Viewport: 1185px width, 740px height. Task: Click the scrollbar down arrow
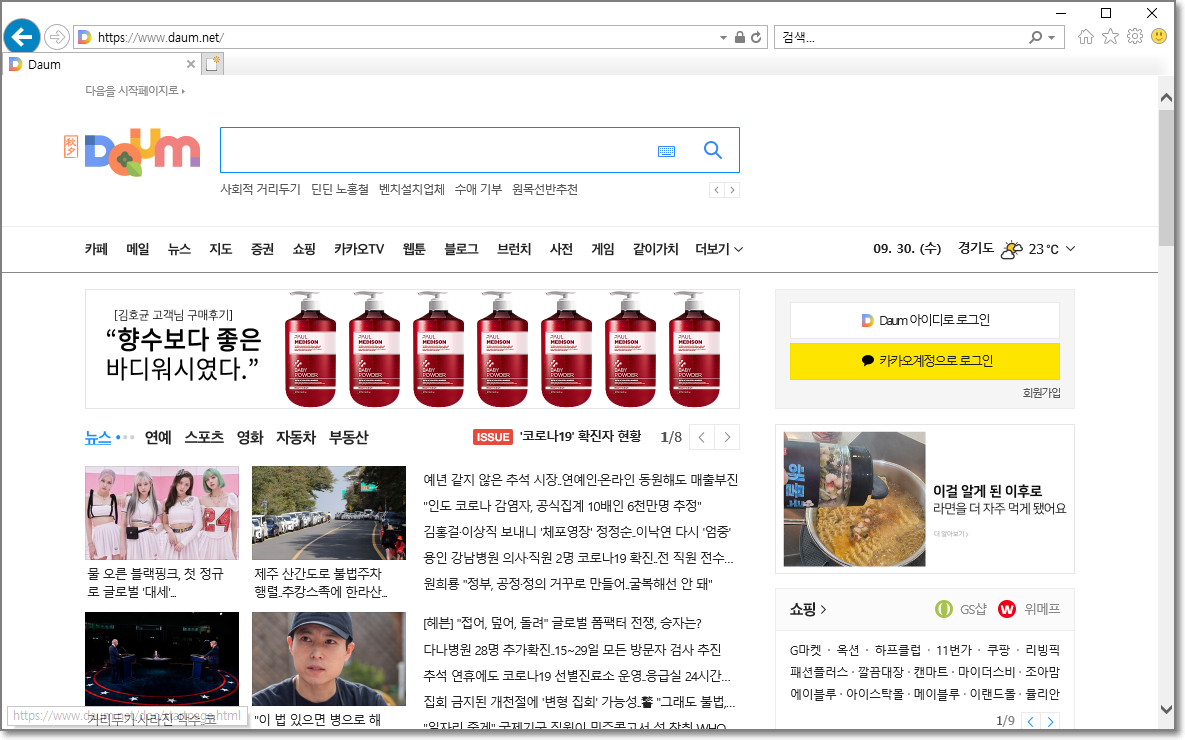[x=1166, y=709]
